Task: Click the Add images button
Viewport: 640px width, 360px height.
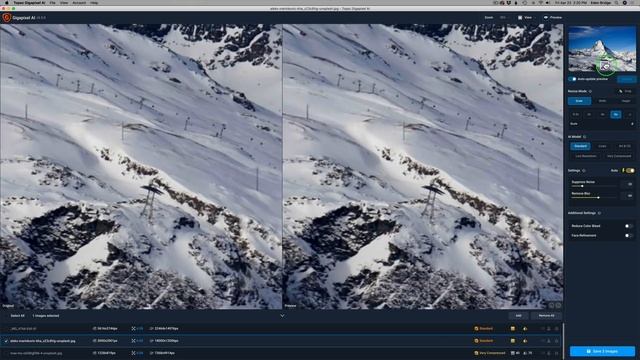Action: pyautogui.click(x=518, y=316)
